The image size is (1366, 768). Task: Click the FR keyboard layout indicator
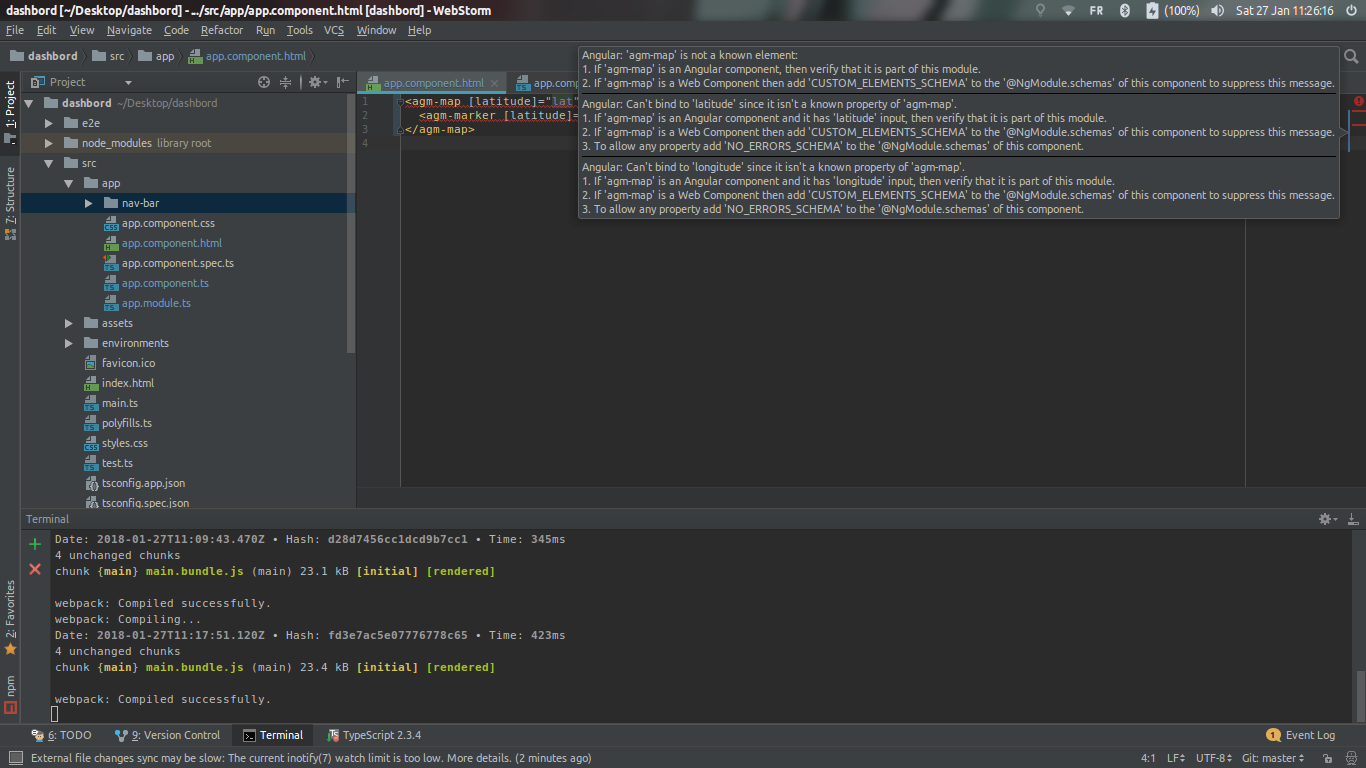click(1096, 10)
